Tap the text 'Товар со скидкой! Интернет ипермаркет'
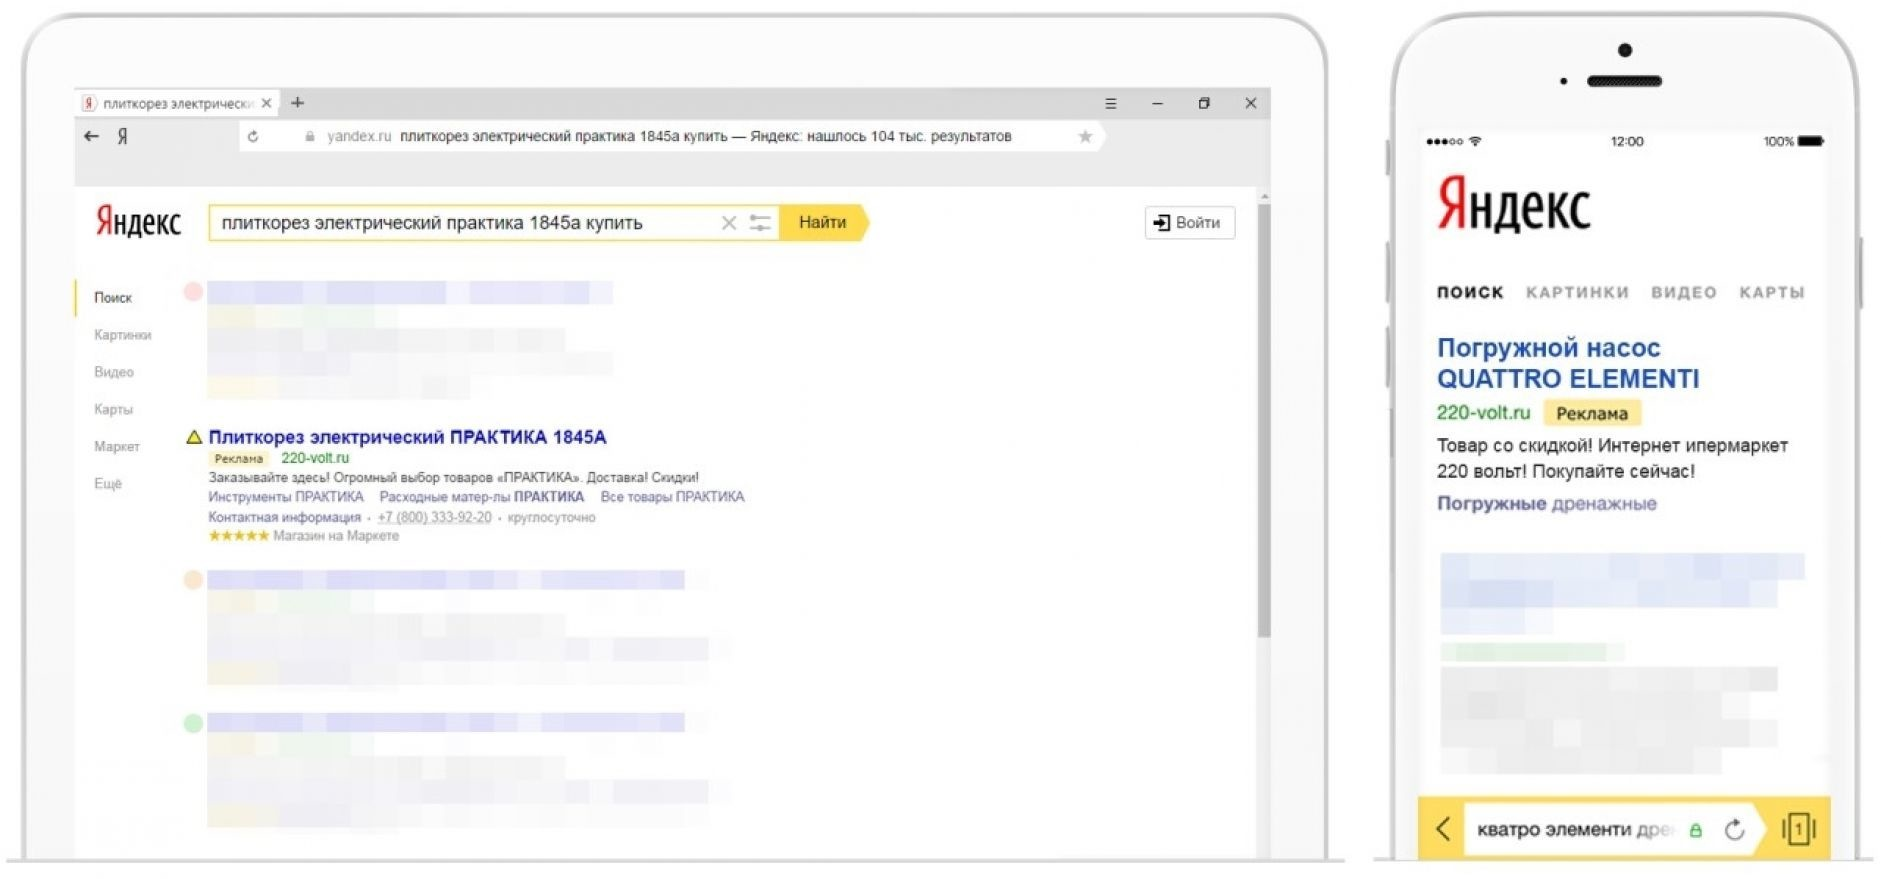The image size is (1881, 879). (x=1612, y=446)
